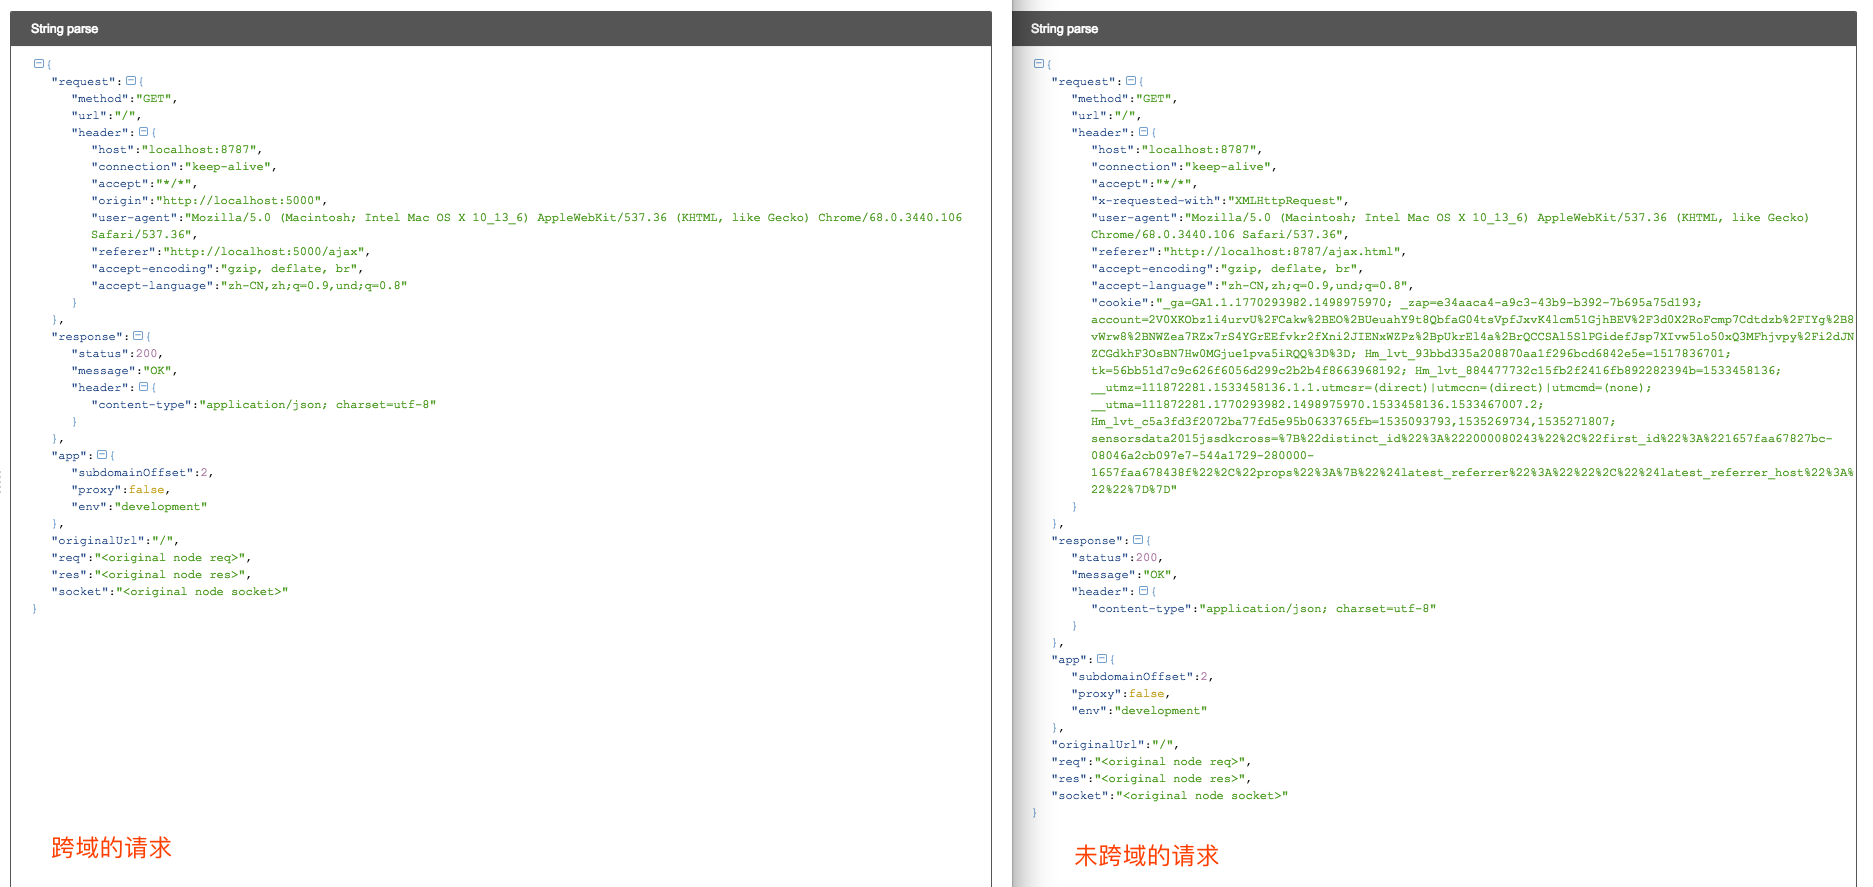
Task: Click the red "跨域的请求" caption
Action: click(111, 848)
